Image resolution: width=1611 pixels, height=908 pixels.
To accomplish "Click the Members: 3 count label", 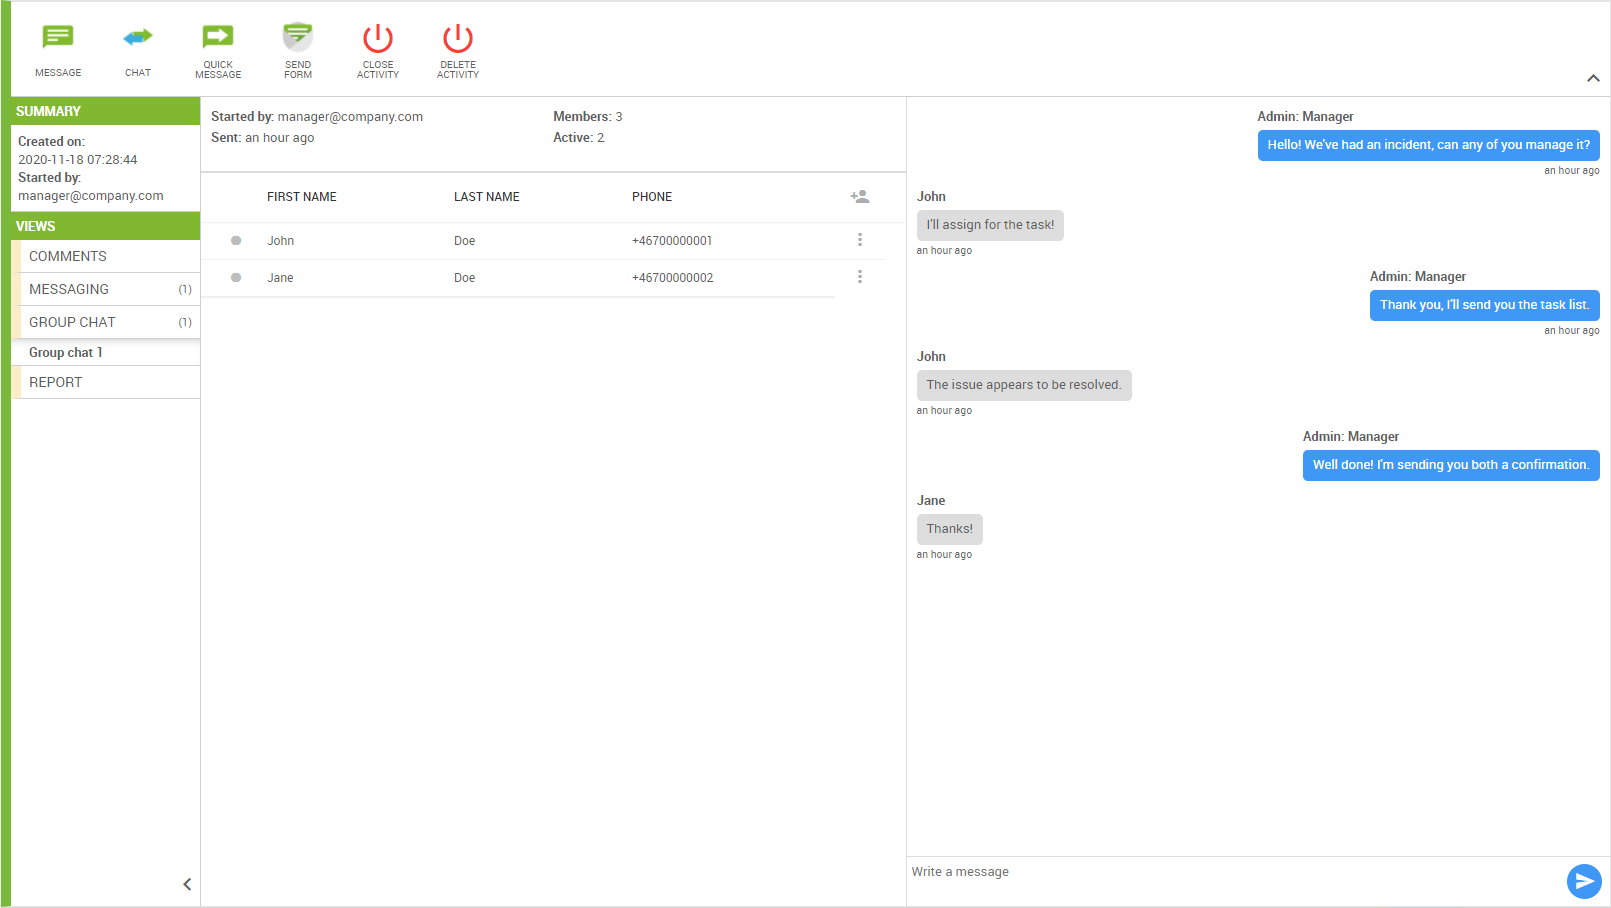I will [x=588, y=117].
